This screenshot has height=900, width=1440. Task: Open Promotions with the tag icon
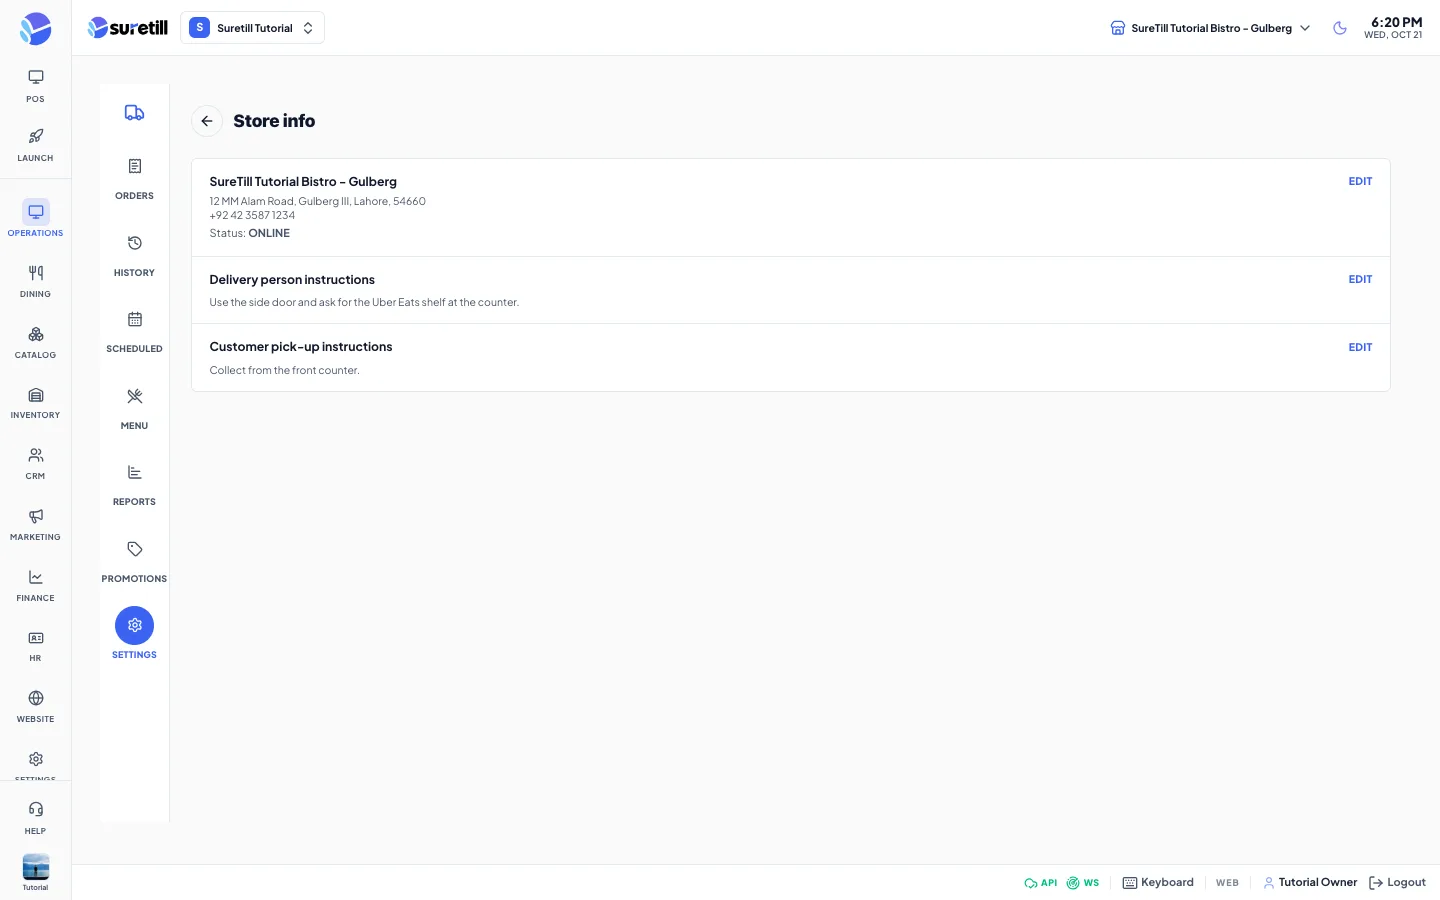tap(134, 562)
